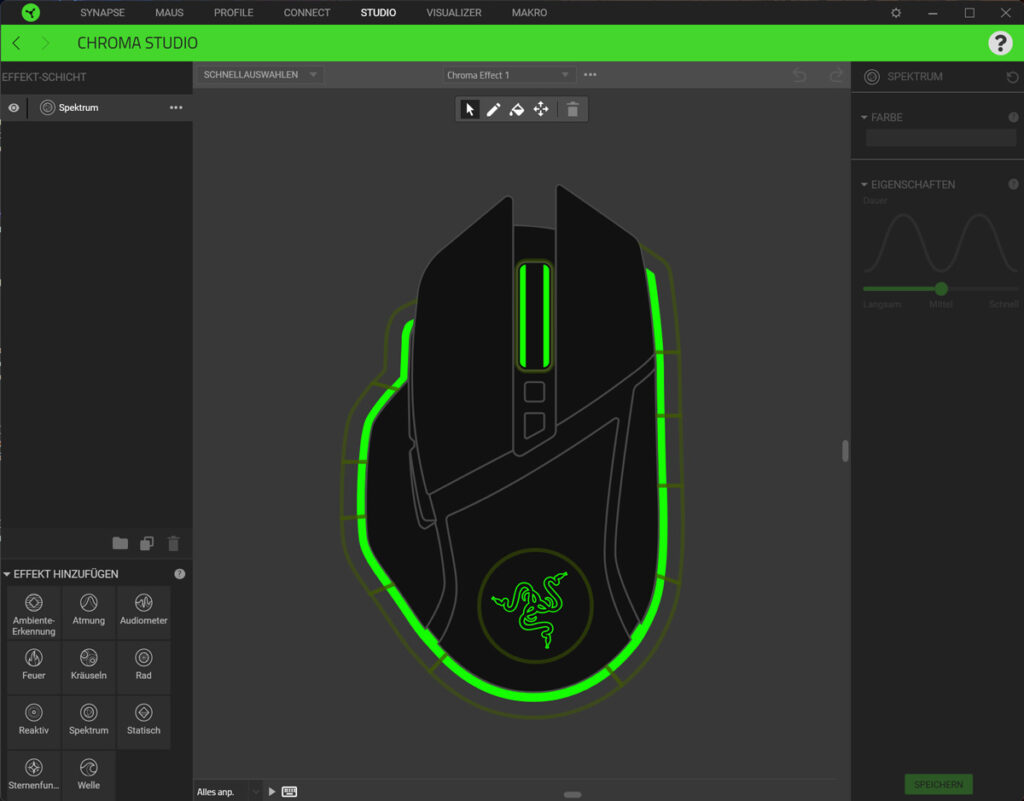Open help via the question mark button

(1002, 43)
